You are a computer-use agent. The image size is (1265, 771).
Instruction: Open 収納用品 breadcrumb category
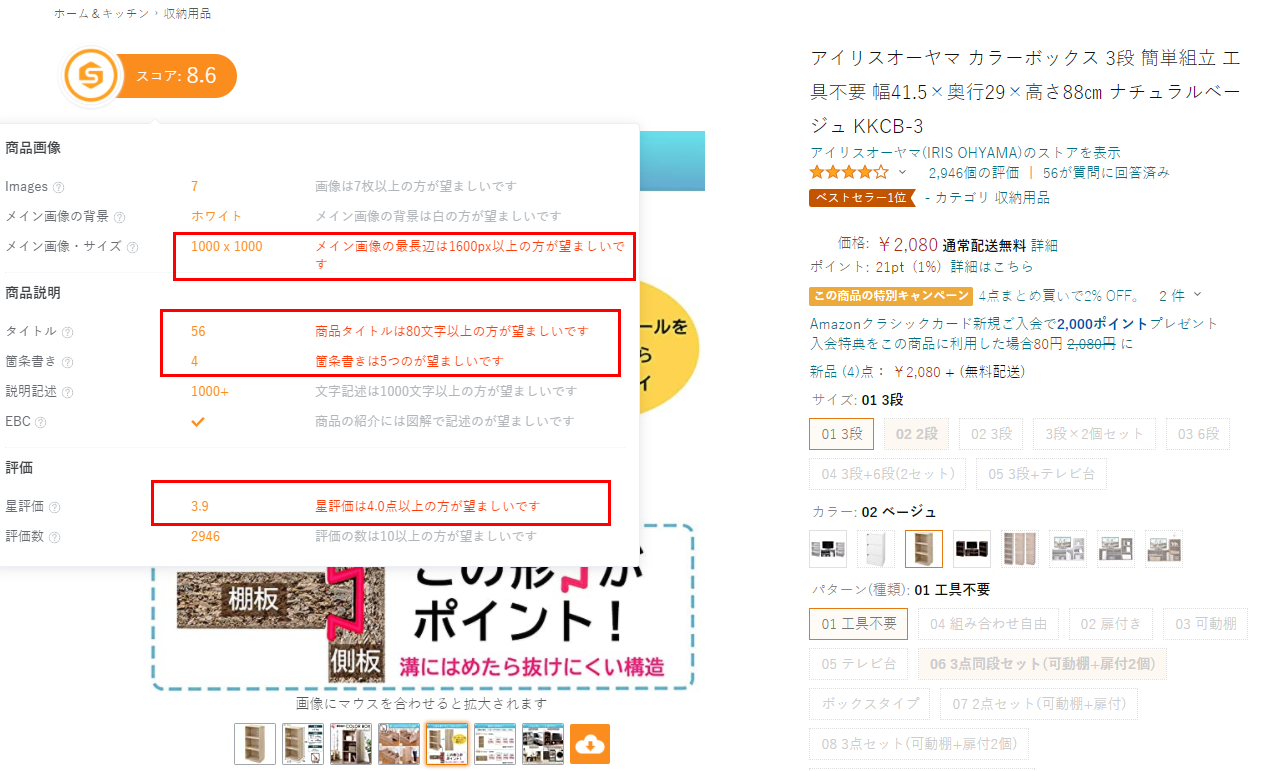pyautogui.click(x=187, y=13)
